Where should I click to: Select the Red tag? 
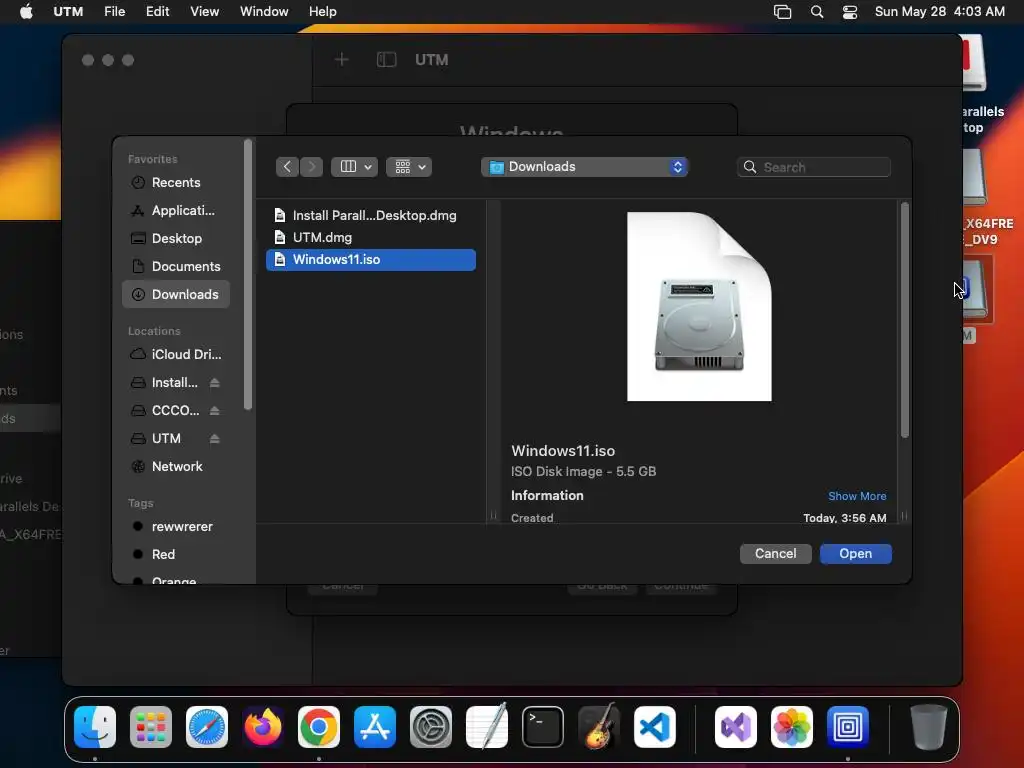point(176,554)
